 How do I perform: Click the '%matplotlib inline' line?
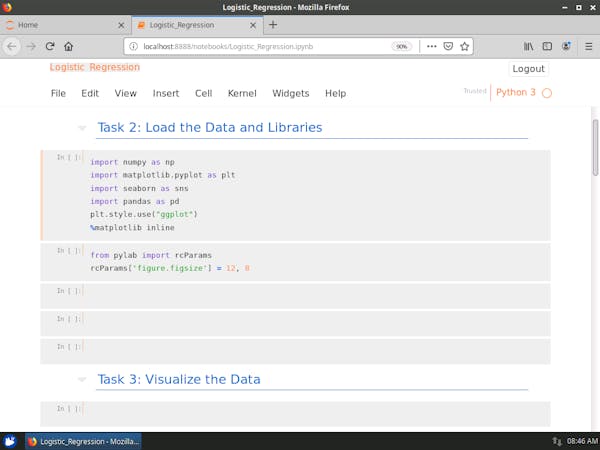132,228
